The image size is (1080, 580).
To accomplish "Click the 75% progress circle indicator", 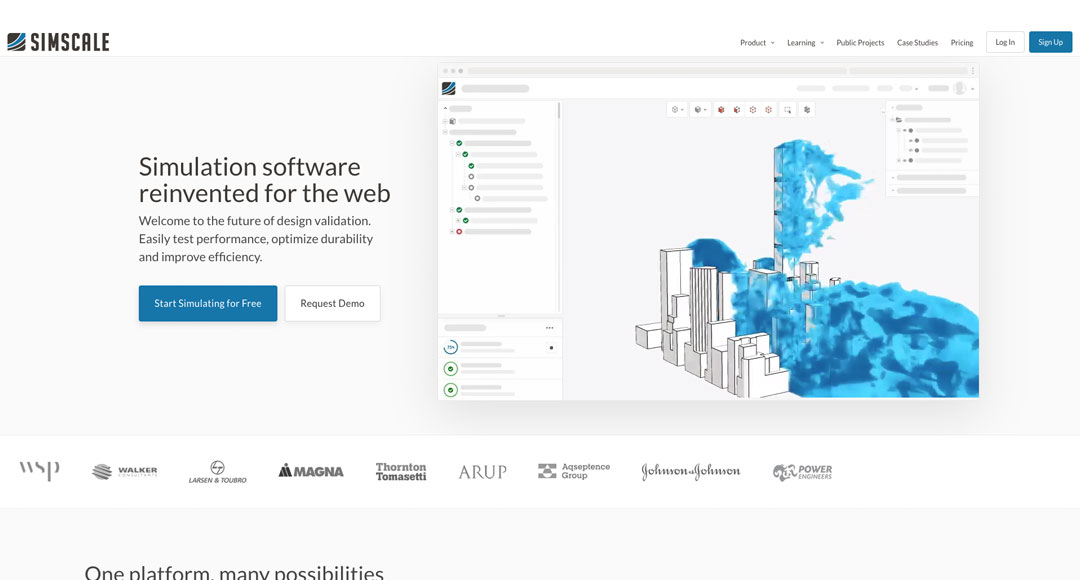I will (451, 347).
